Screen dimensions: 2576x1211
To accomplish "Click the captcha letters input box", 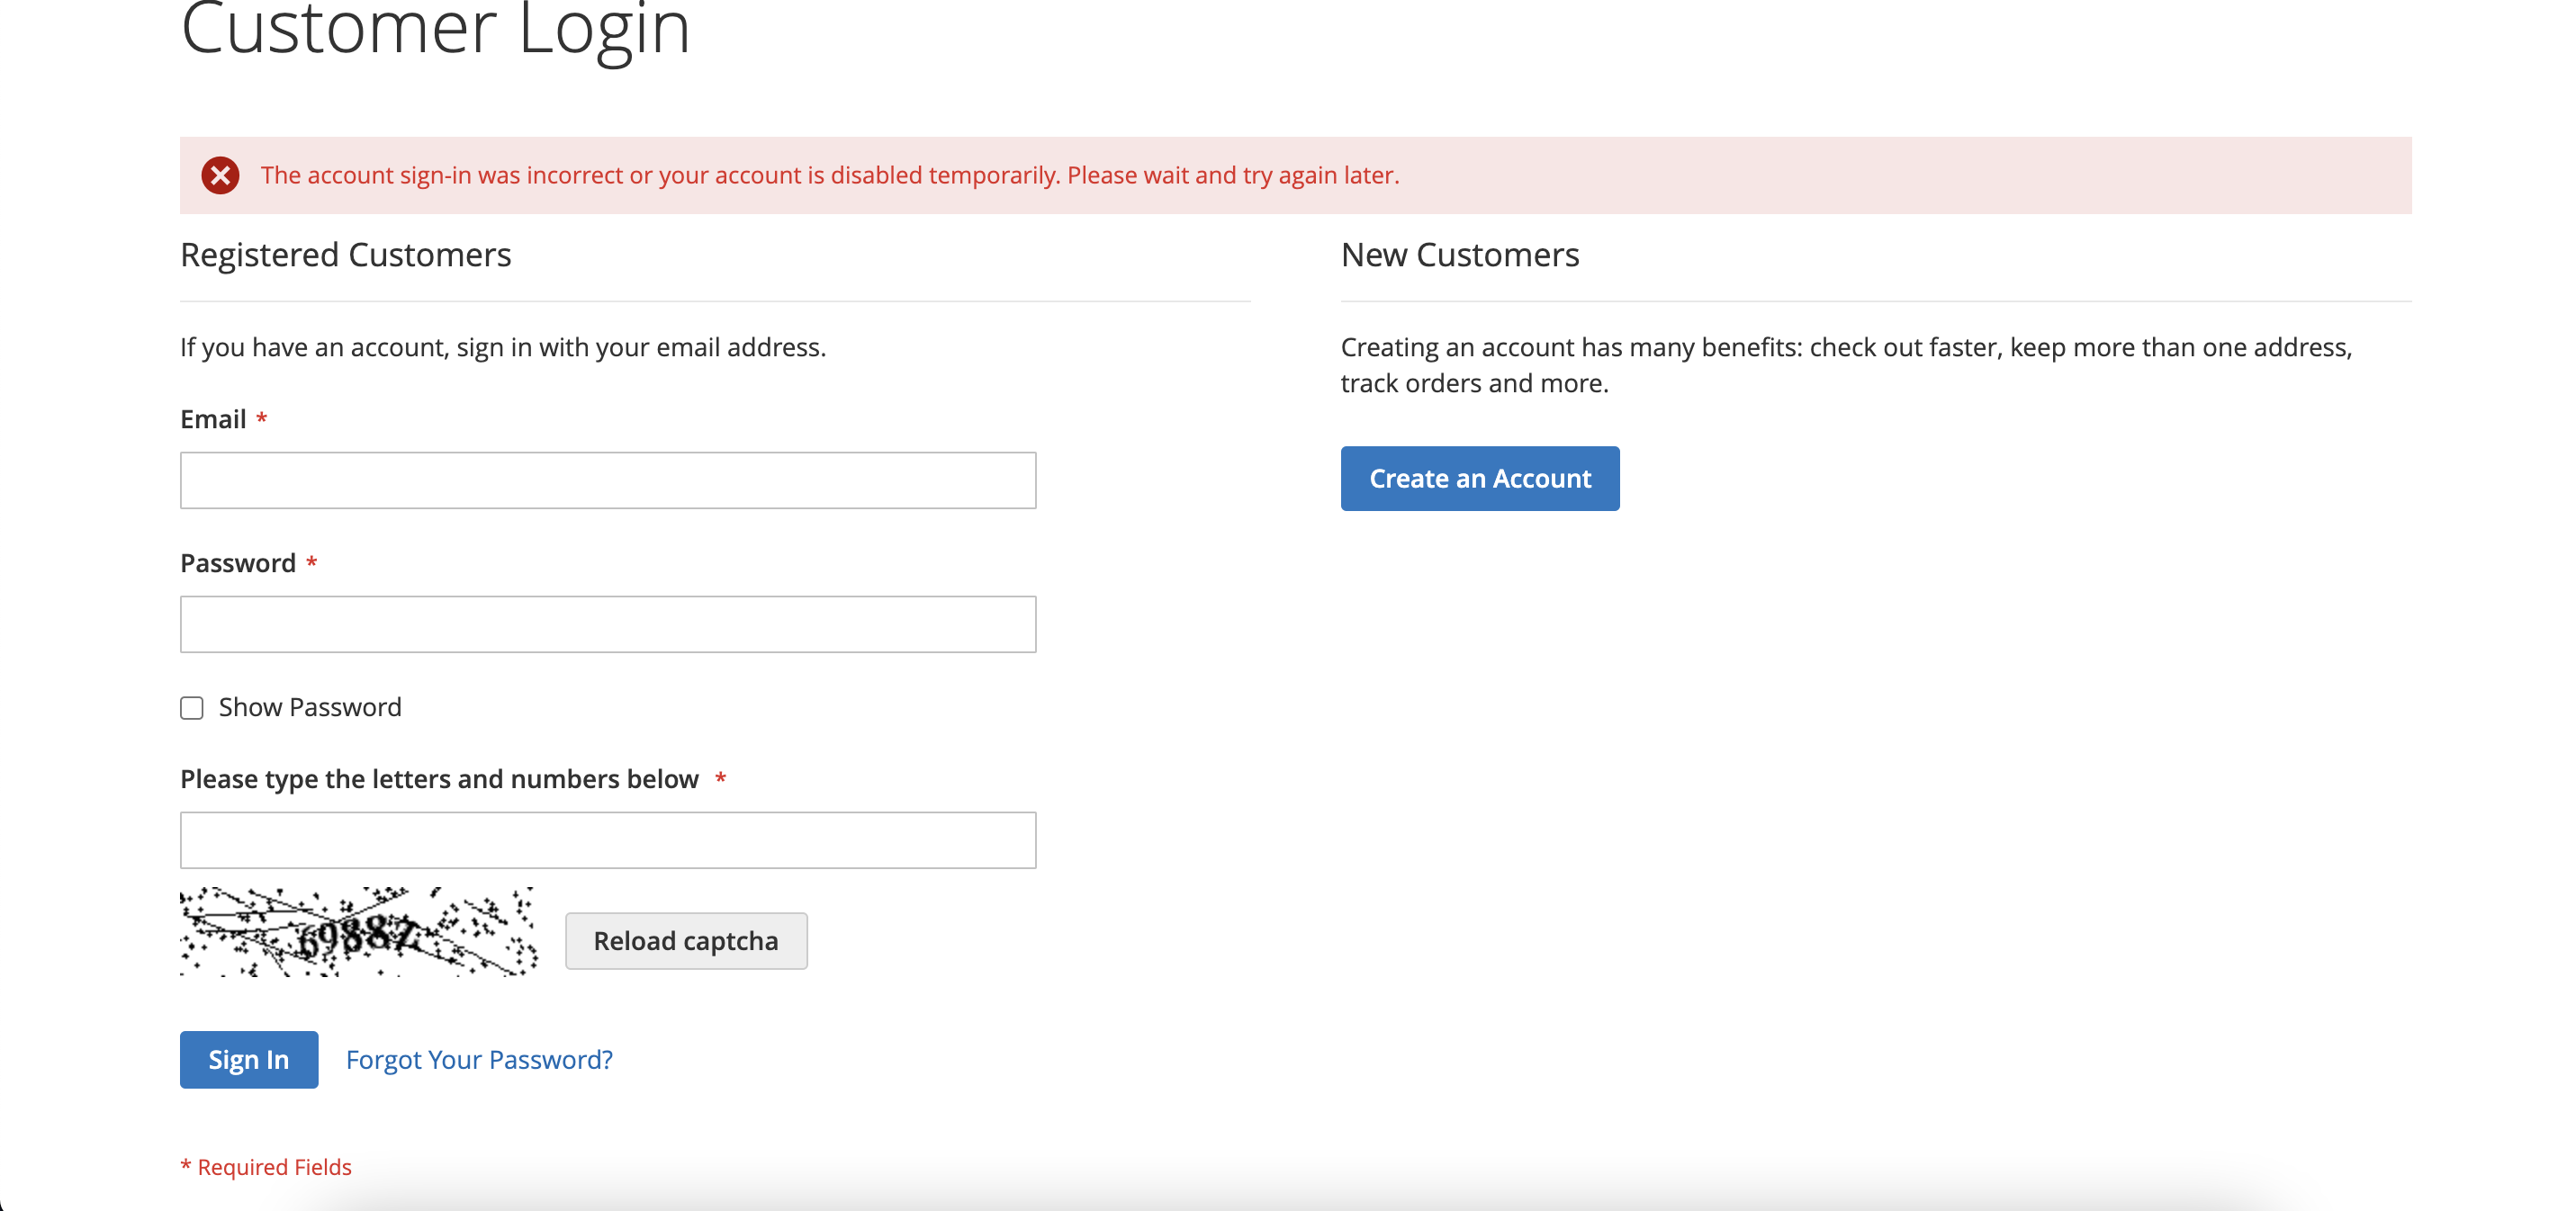I will (x=607, y=840).
